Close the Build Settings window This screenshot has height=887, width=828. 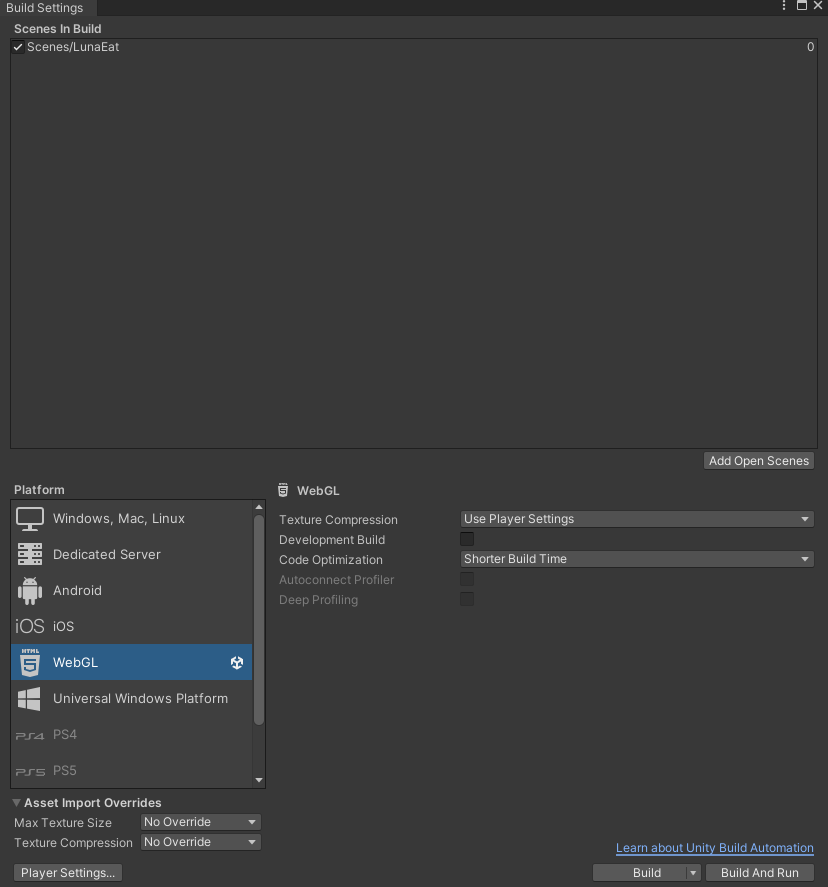coord(818,6)
